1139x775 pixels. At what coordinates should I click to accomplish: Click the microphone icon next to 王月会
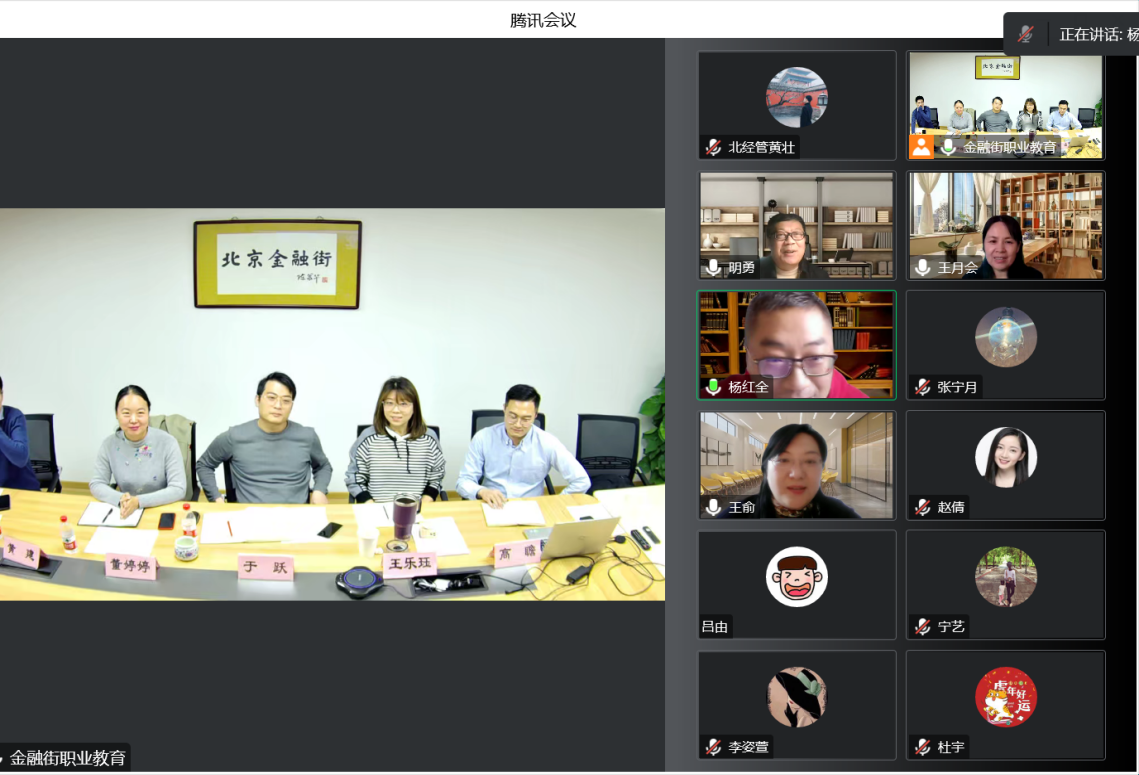[x=922, y=267]
